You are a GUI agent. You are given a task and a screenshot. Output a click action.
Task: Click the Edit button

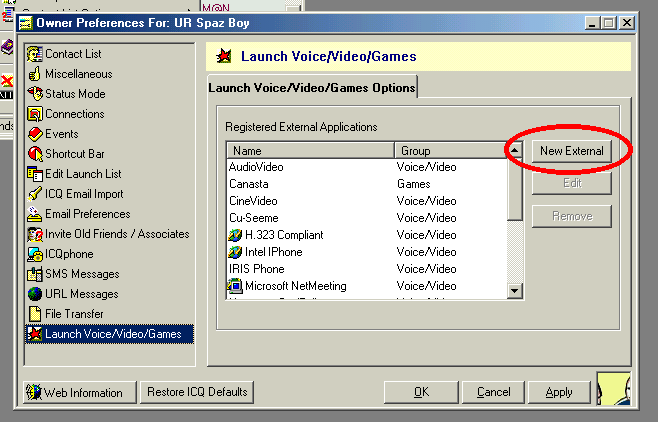(x=572, y=183)
